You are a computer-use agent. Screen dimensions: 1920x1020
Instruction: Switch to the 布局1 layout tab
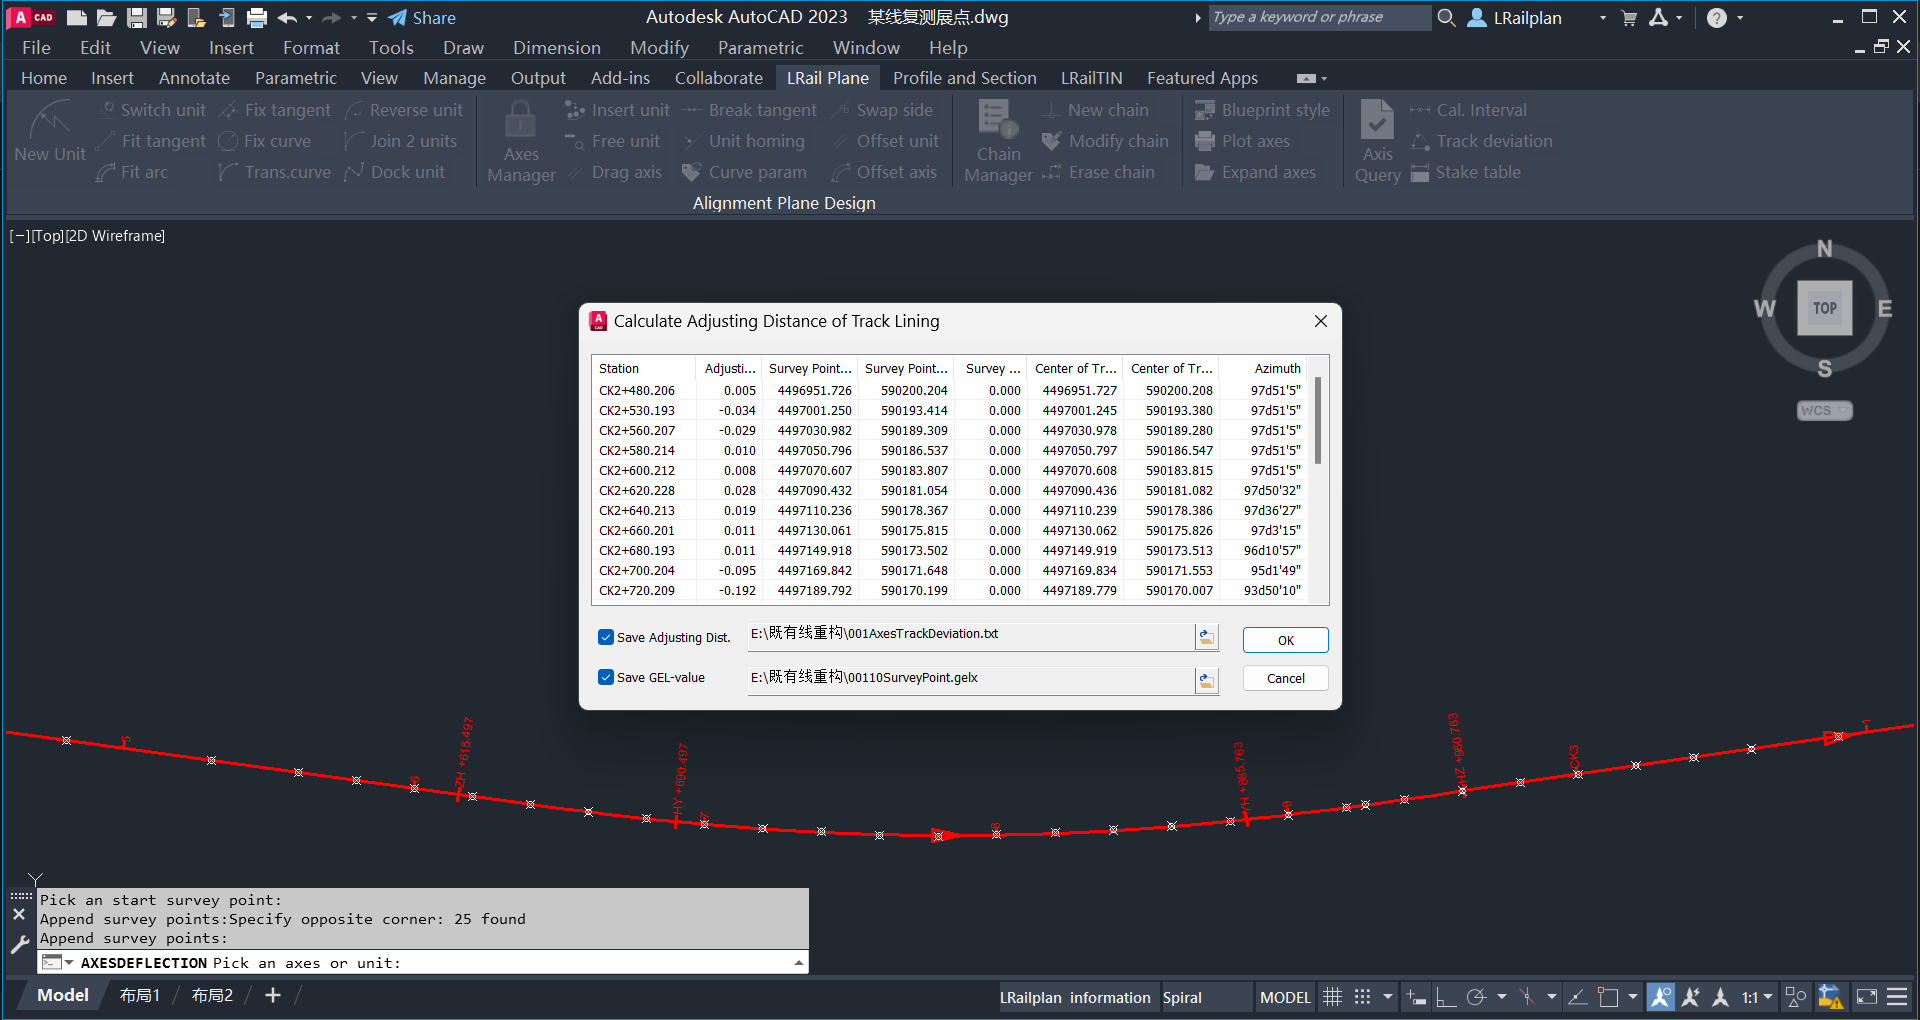coord(140,996)
